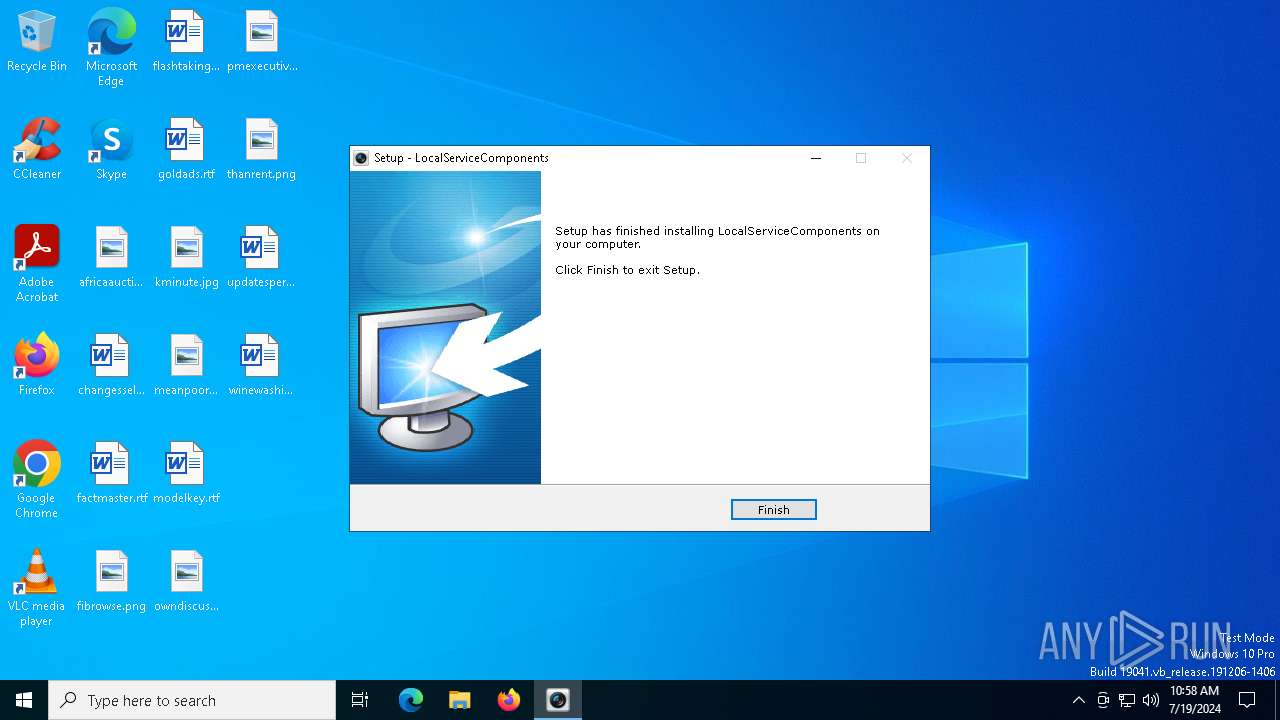Click the Meet Now tray icon
Viewport: 1280px width, 720px height.
[1103, 700]
